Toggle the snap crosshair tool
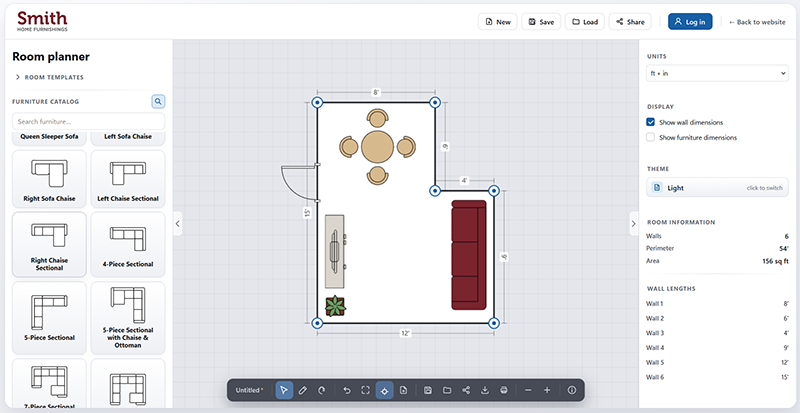Image resolution: width=800 pixels, height=413 pixels. pos(385,390)
